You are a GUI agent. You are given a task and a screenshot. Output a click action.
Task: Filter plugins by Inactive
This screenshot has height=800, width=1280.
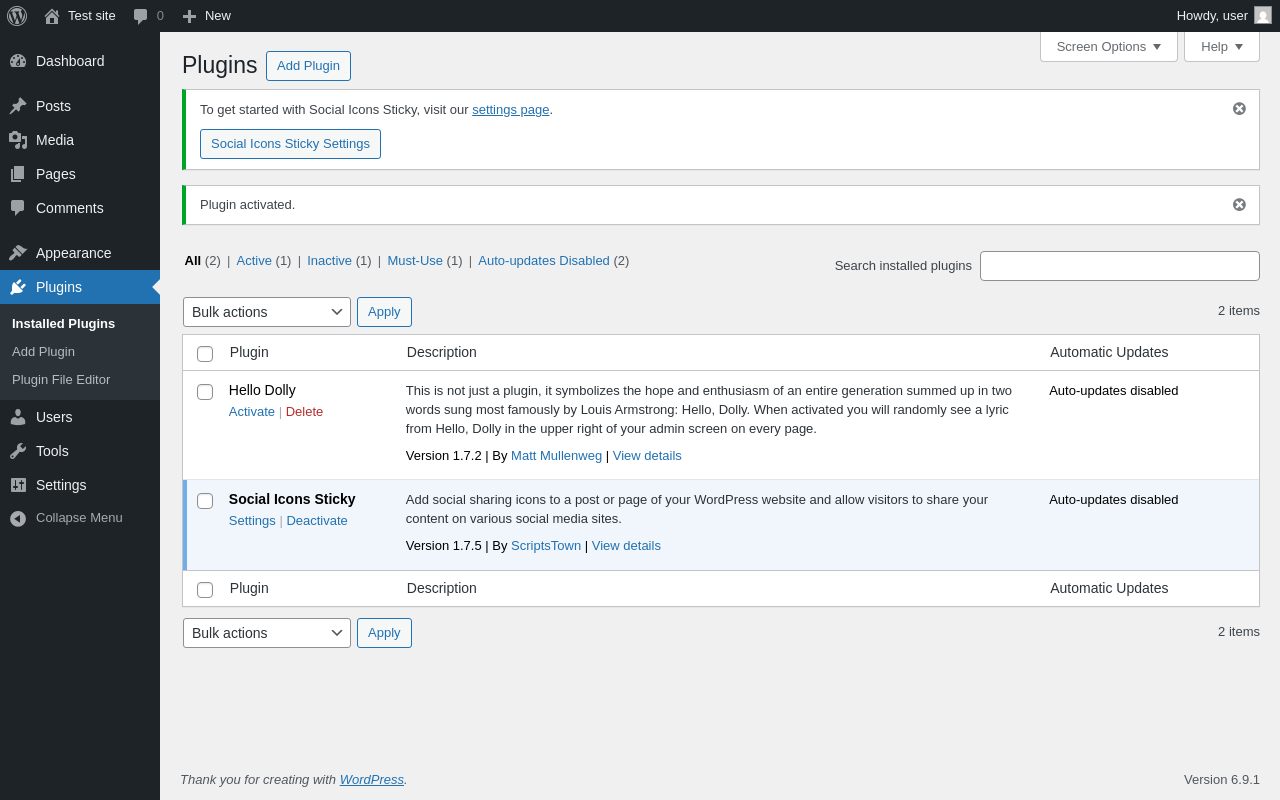(329, 261)
